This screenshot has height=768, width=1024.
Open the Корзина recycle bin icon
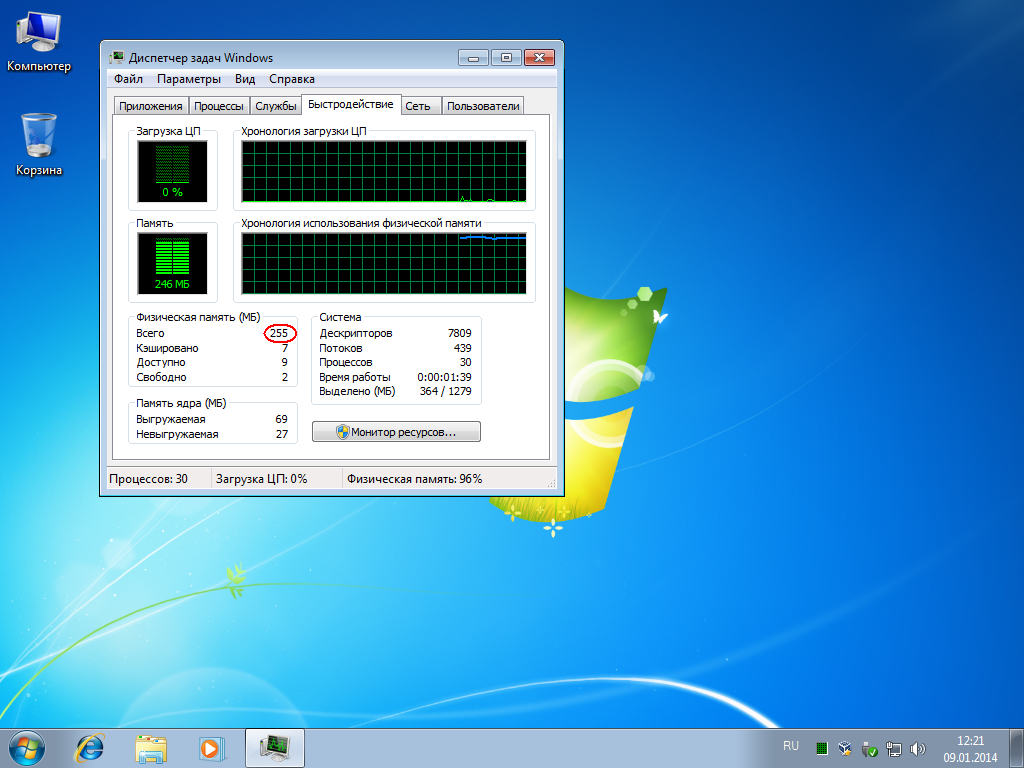click(x=39, y=144)
